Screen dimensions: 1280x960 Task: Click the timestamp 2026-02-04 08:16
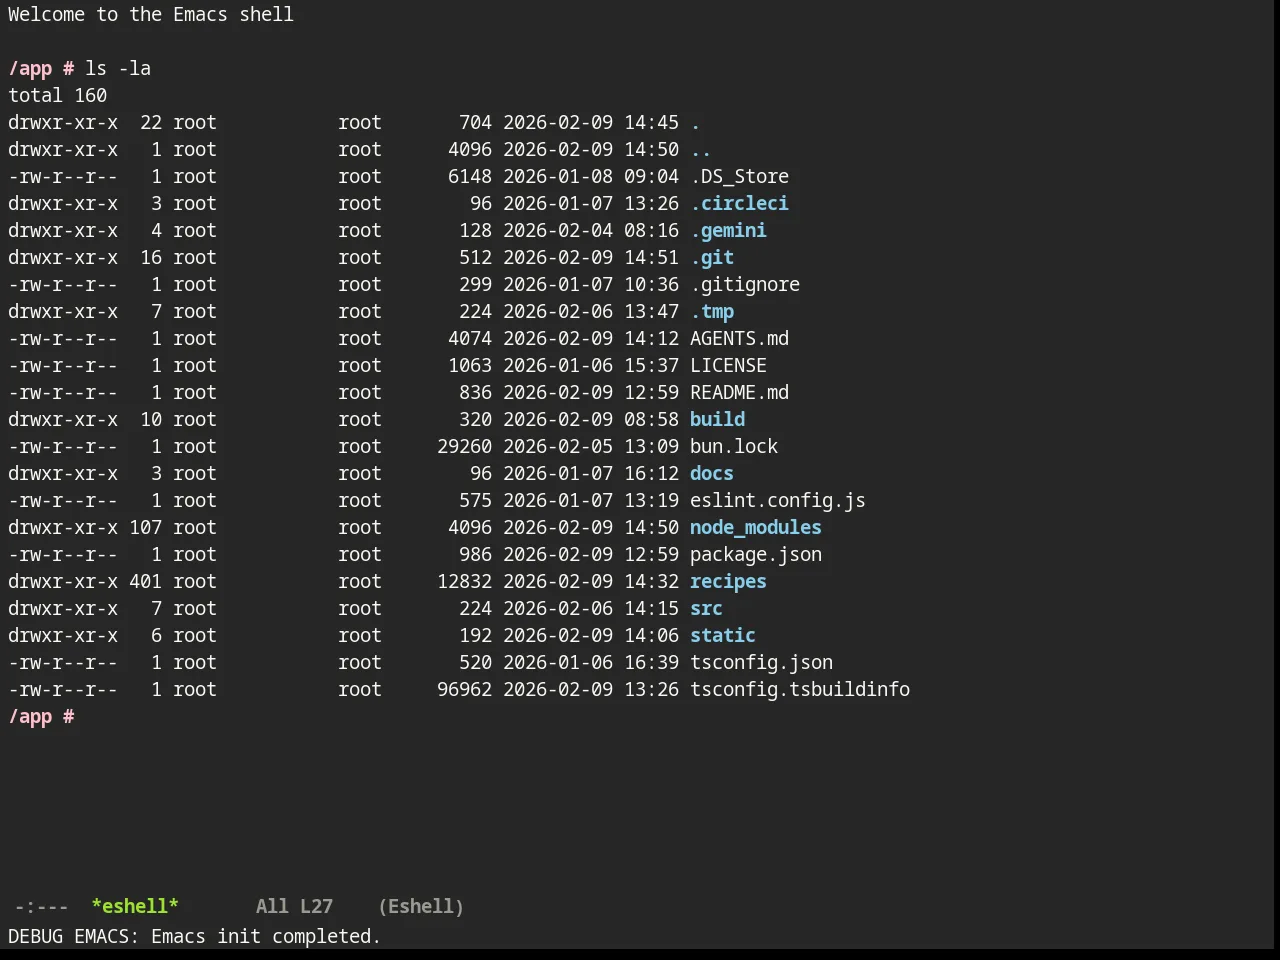[x=591, y=230]
